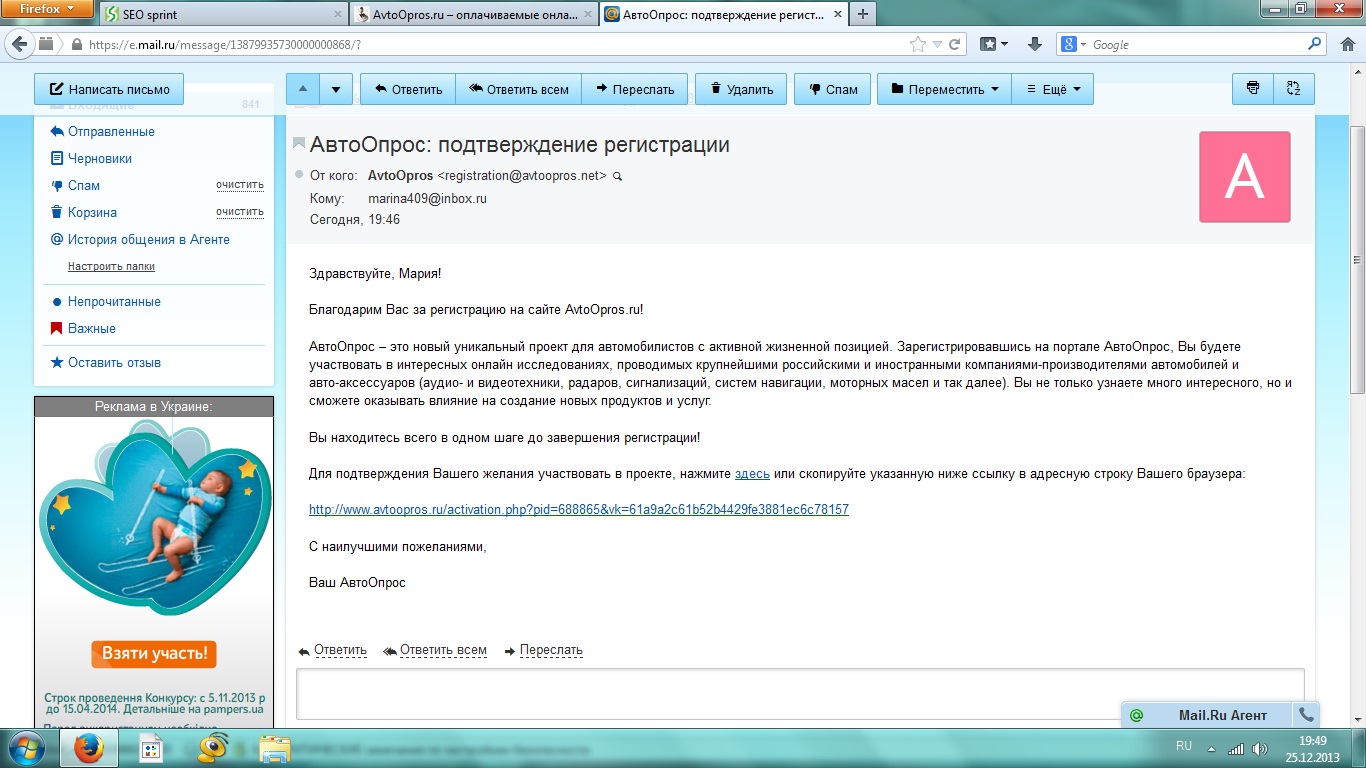Screen dimensions: 1366x768
Task: Open the Windows Start button
Action: 26,748
